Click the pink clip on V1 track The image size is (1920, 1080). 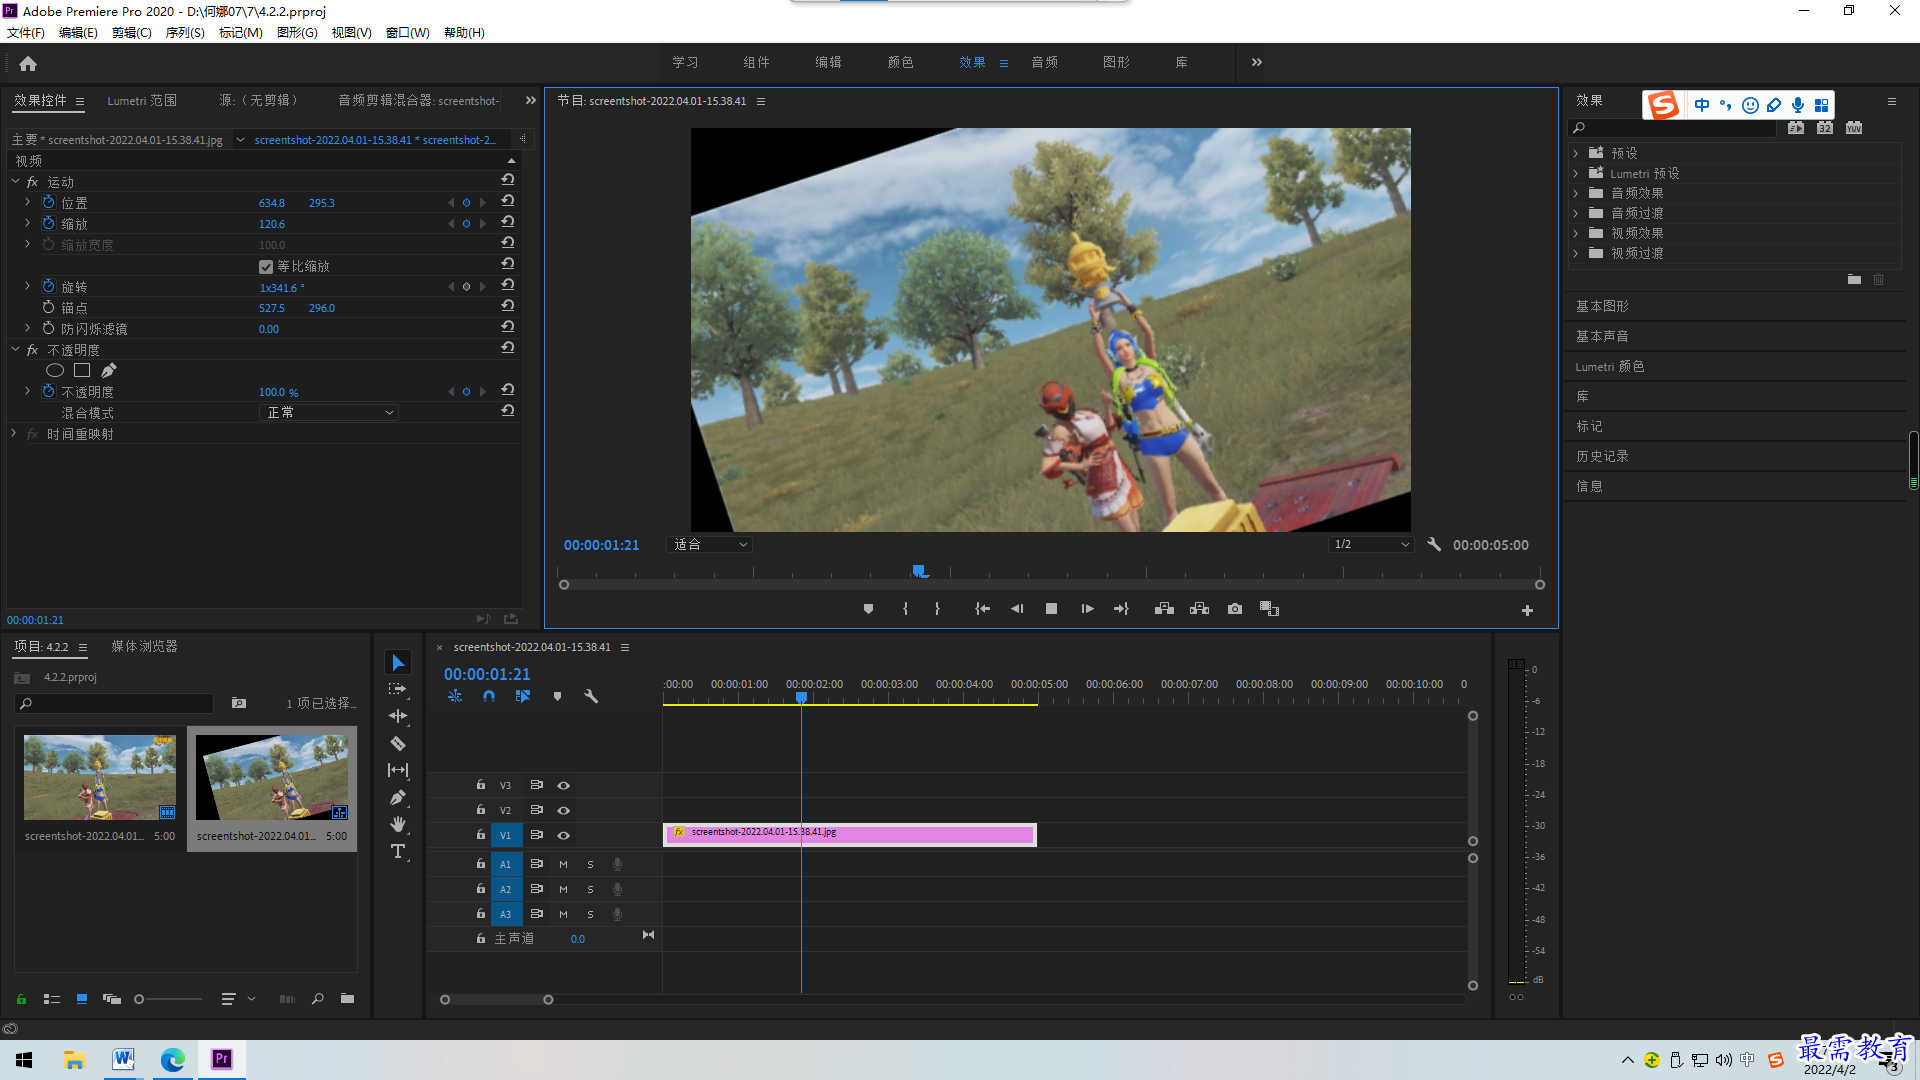click(850, 835)
